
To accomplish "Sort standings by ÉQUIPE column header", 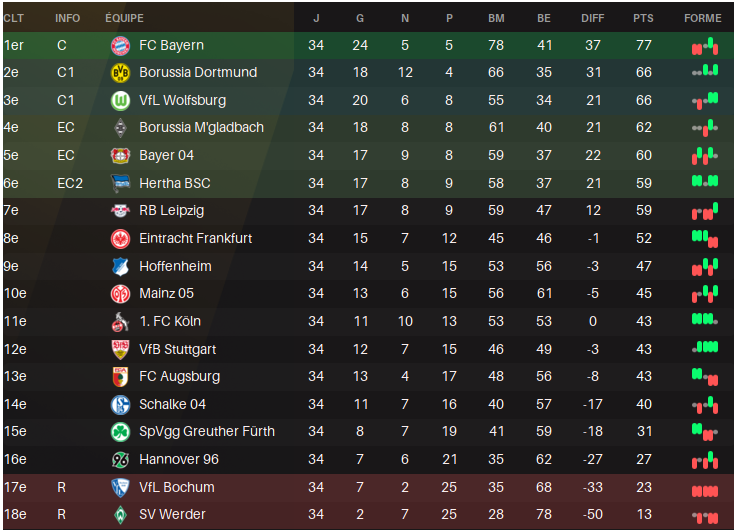I will [124, 18].
